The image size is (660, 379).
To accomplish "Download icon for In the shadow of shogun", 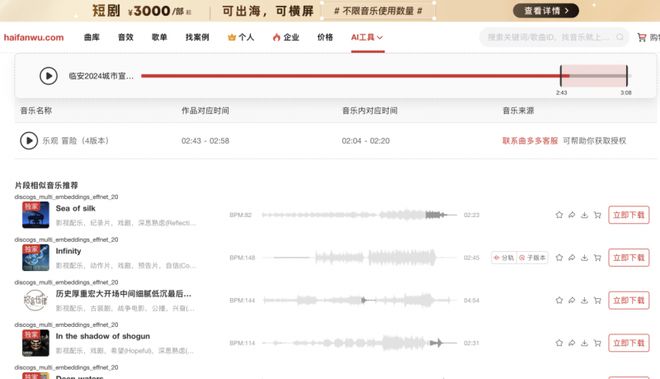I will click(x=584, y=343).
